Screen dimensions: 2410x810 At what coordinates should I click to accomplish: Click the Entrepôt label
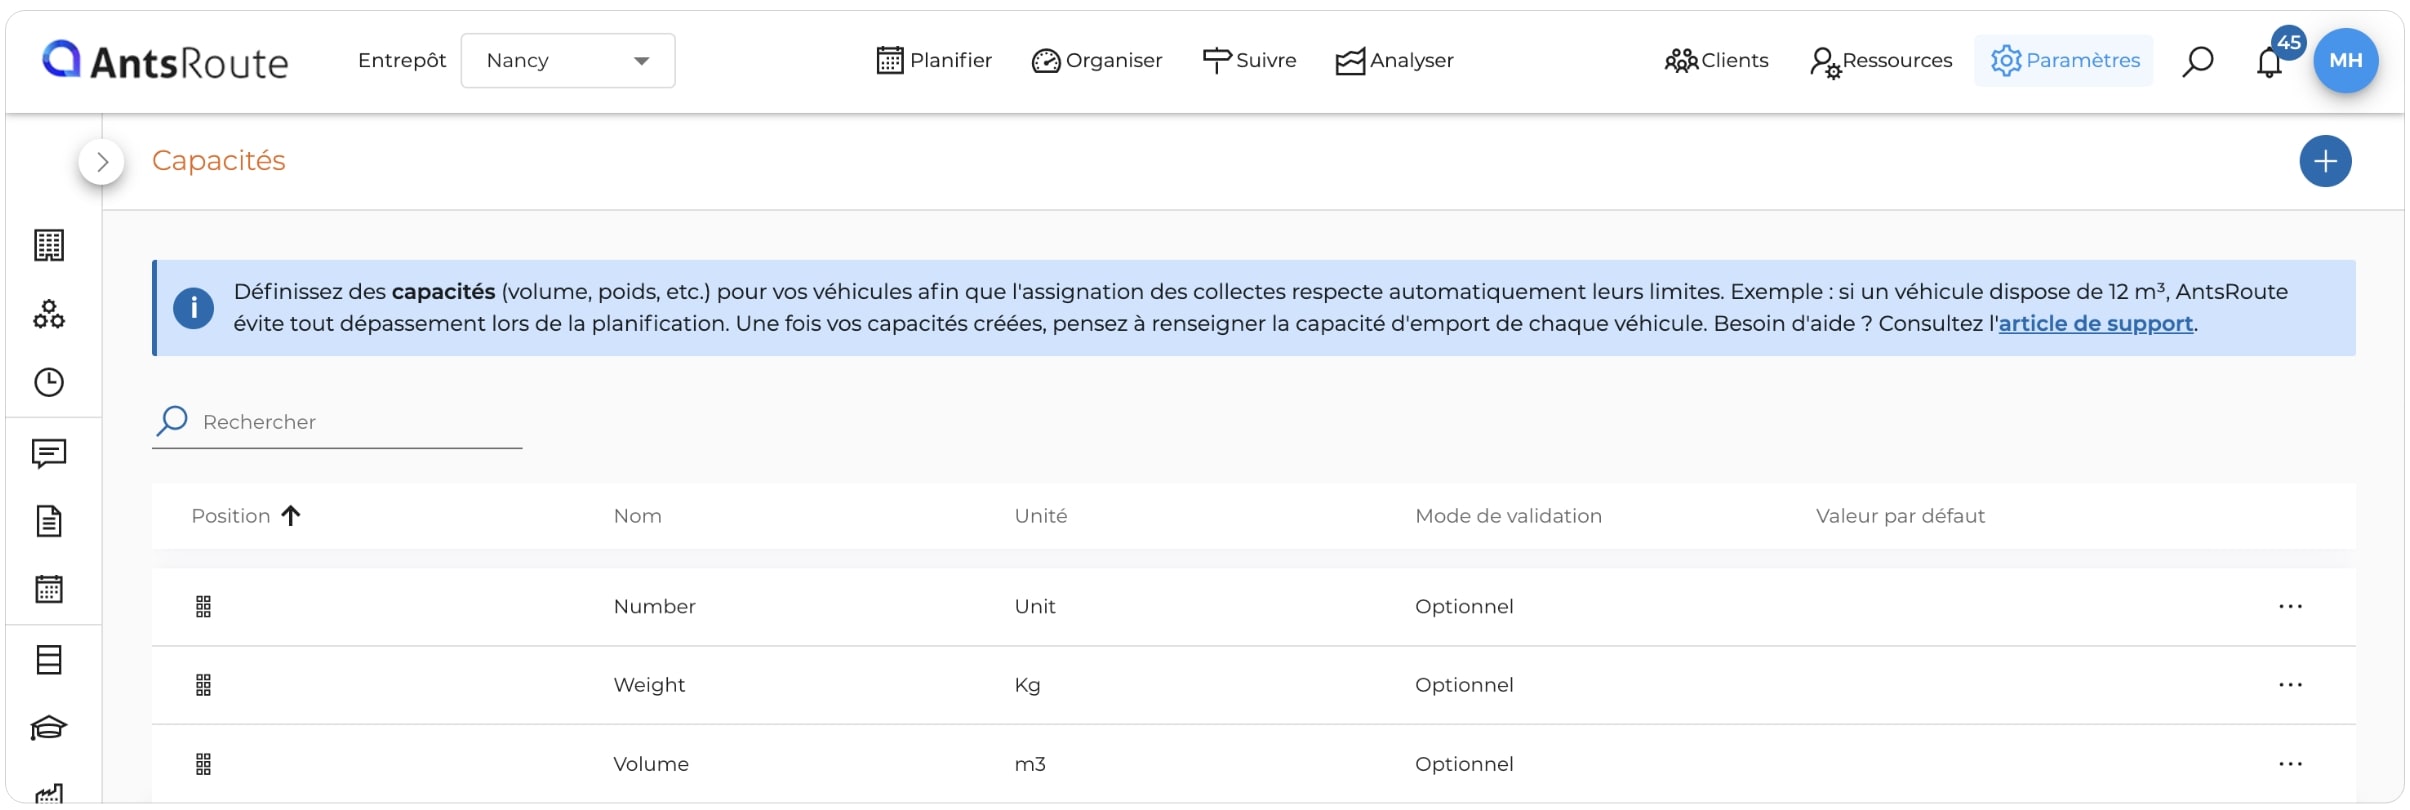pos(402,61)
